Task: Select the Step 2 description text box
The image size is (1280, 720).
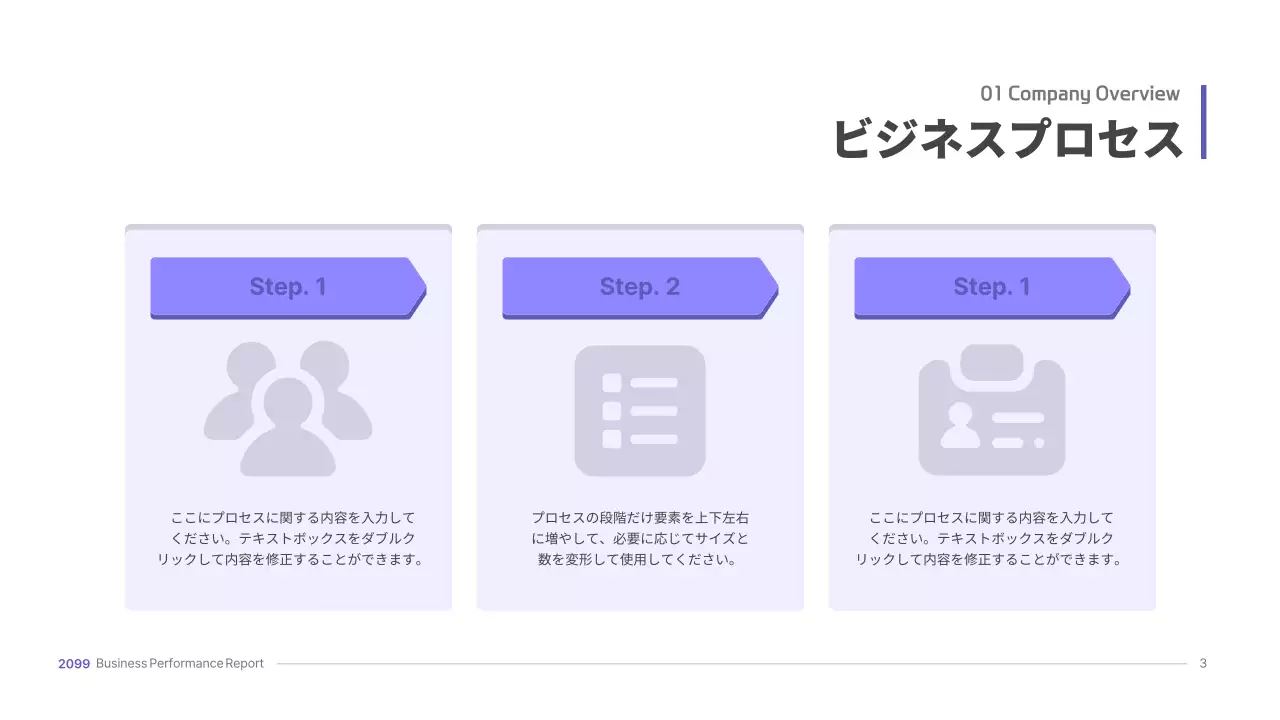Action: tap(640, 539)
